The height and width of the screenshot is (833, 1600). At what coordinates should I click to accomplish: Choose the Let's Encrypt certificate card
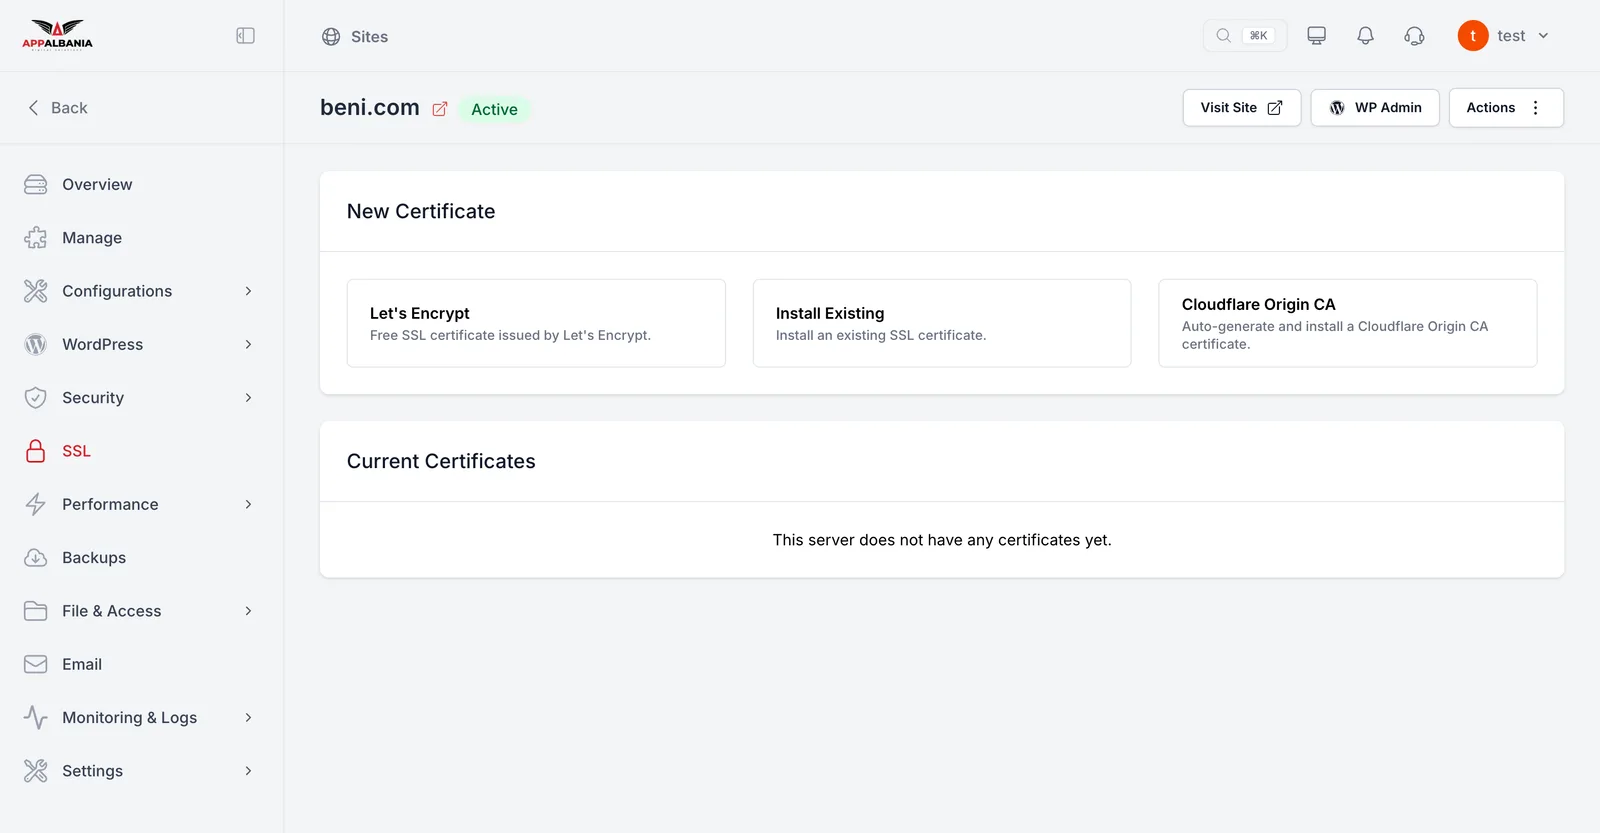click(536, 323)
